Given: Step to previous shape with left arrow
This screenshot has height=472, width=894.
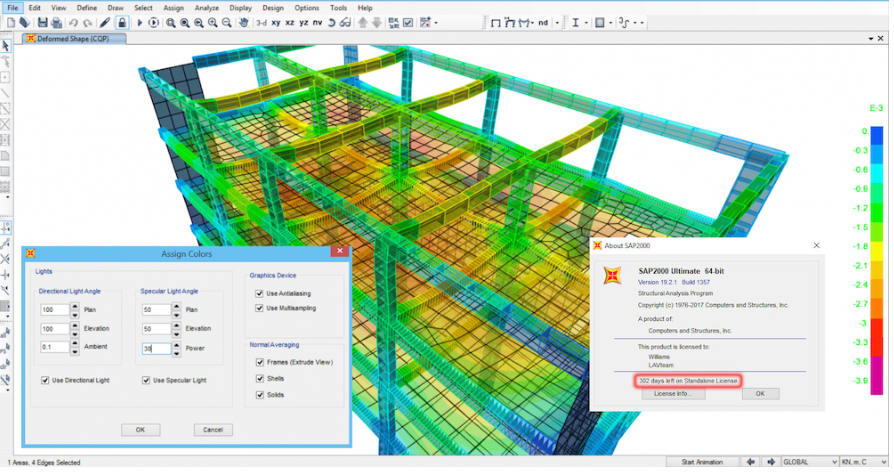Looking at the screenshot, I should 751,462.
